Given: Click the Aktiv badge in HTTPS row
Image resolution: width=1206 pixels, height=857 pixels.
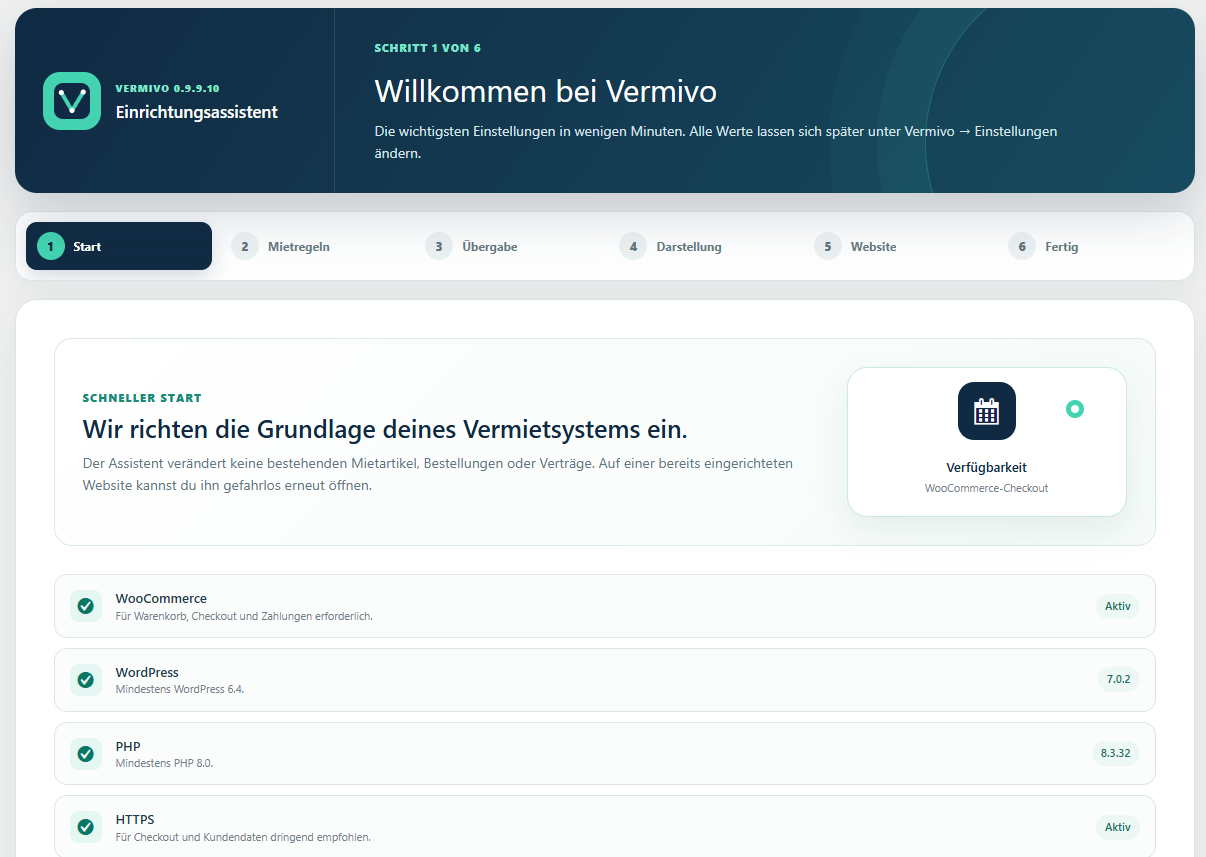Looking at the screenshot, I should [x=1118, y=827].
